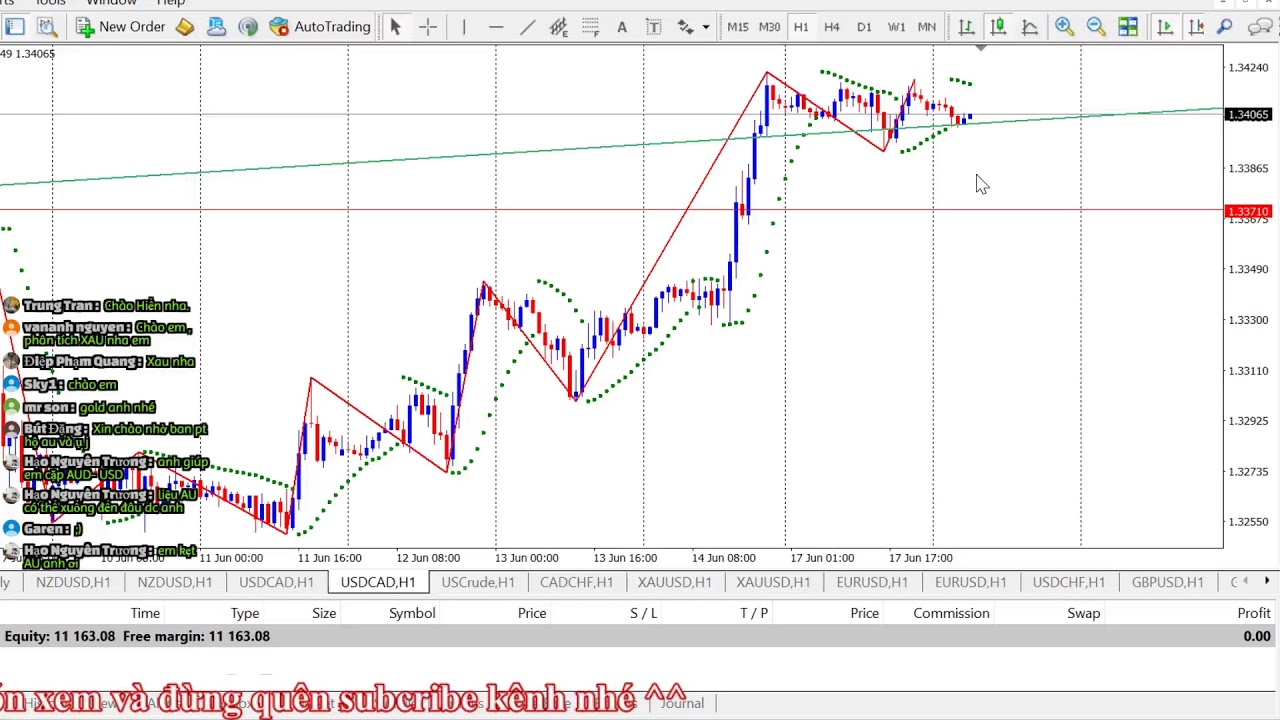Sort orders by Type column
Image resolution: width=1280 pixels, height=720 pixels.
point(245,613)
